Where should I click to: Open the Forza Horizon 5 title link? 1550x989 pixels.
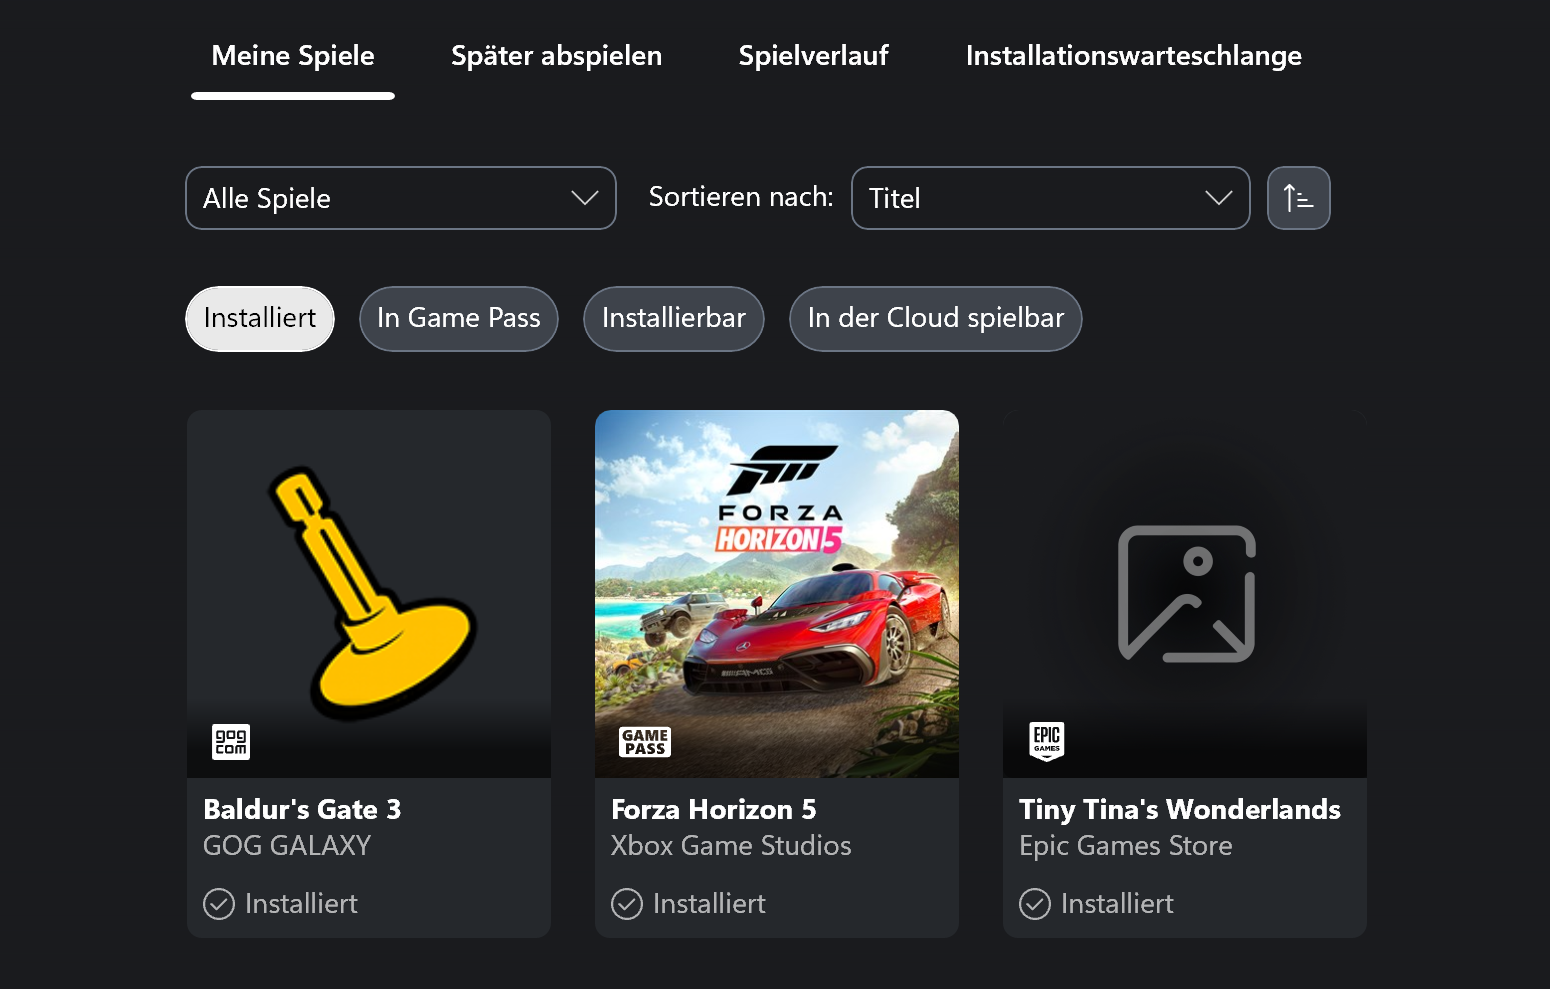[x=714, y=809]
